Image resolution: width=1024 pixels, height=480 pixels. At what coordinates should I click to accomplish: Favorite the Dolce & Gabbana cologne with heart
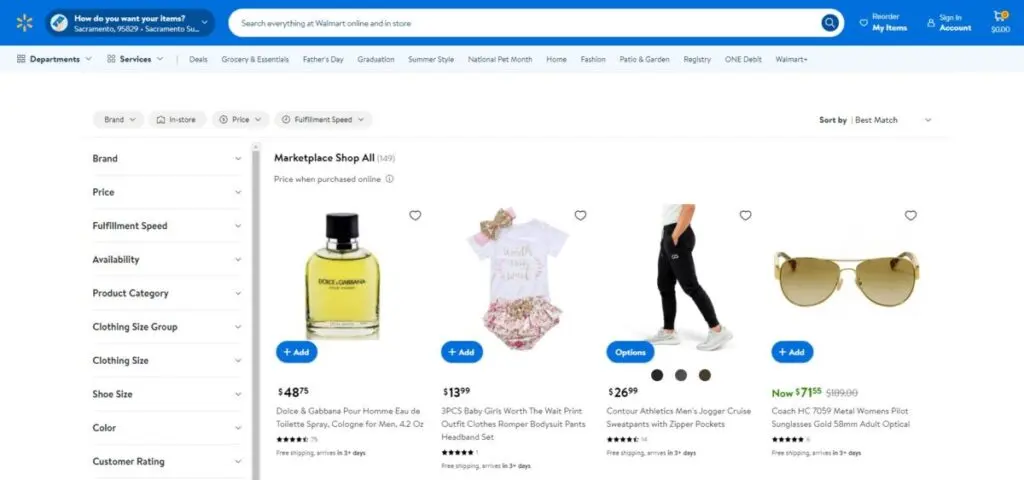pos(415,216)
